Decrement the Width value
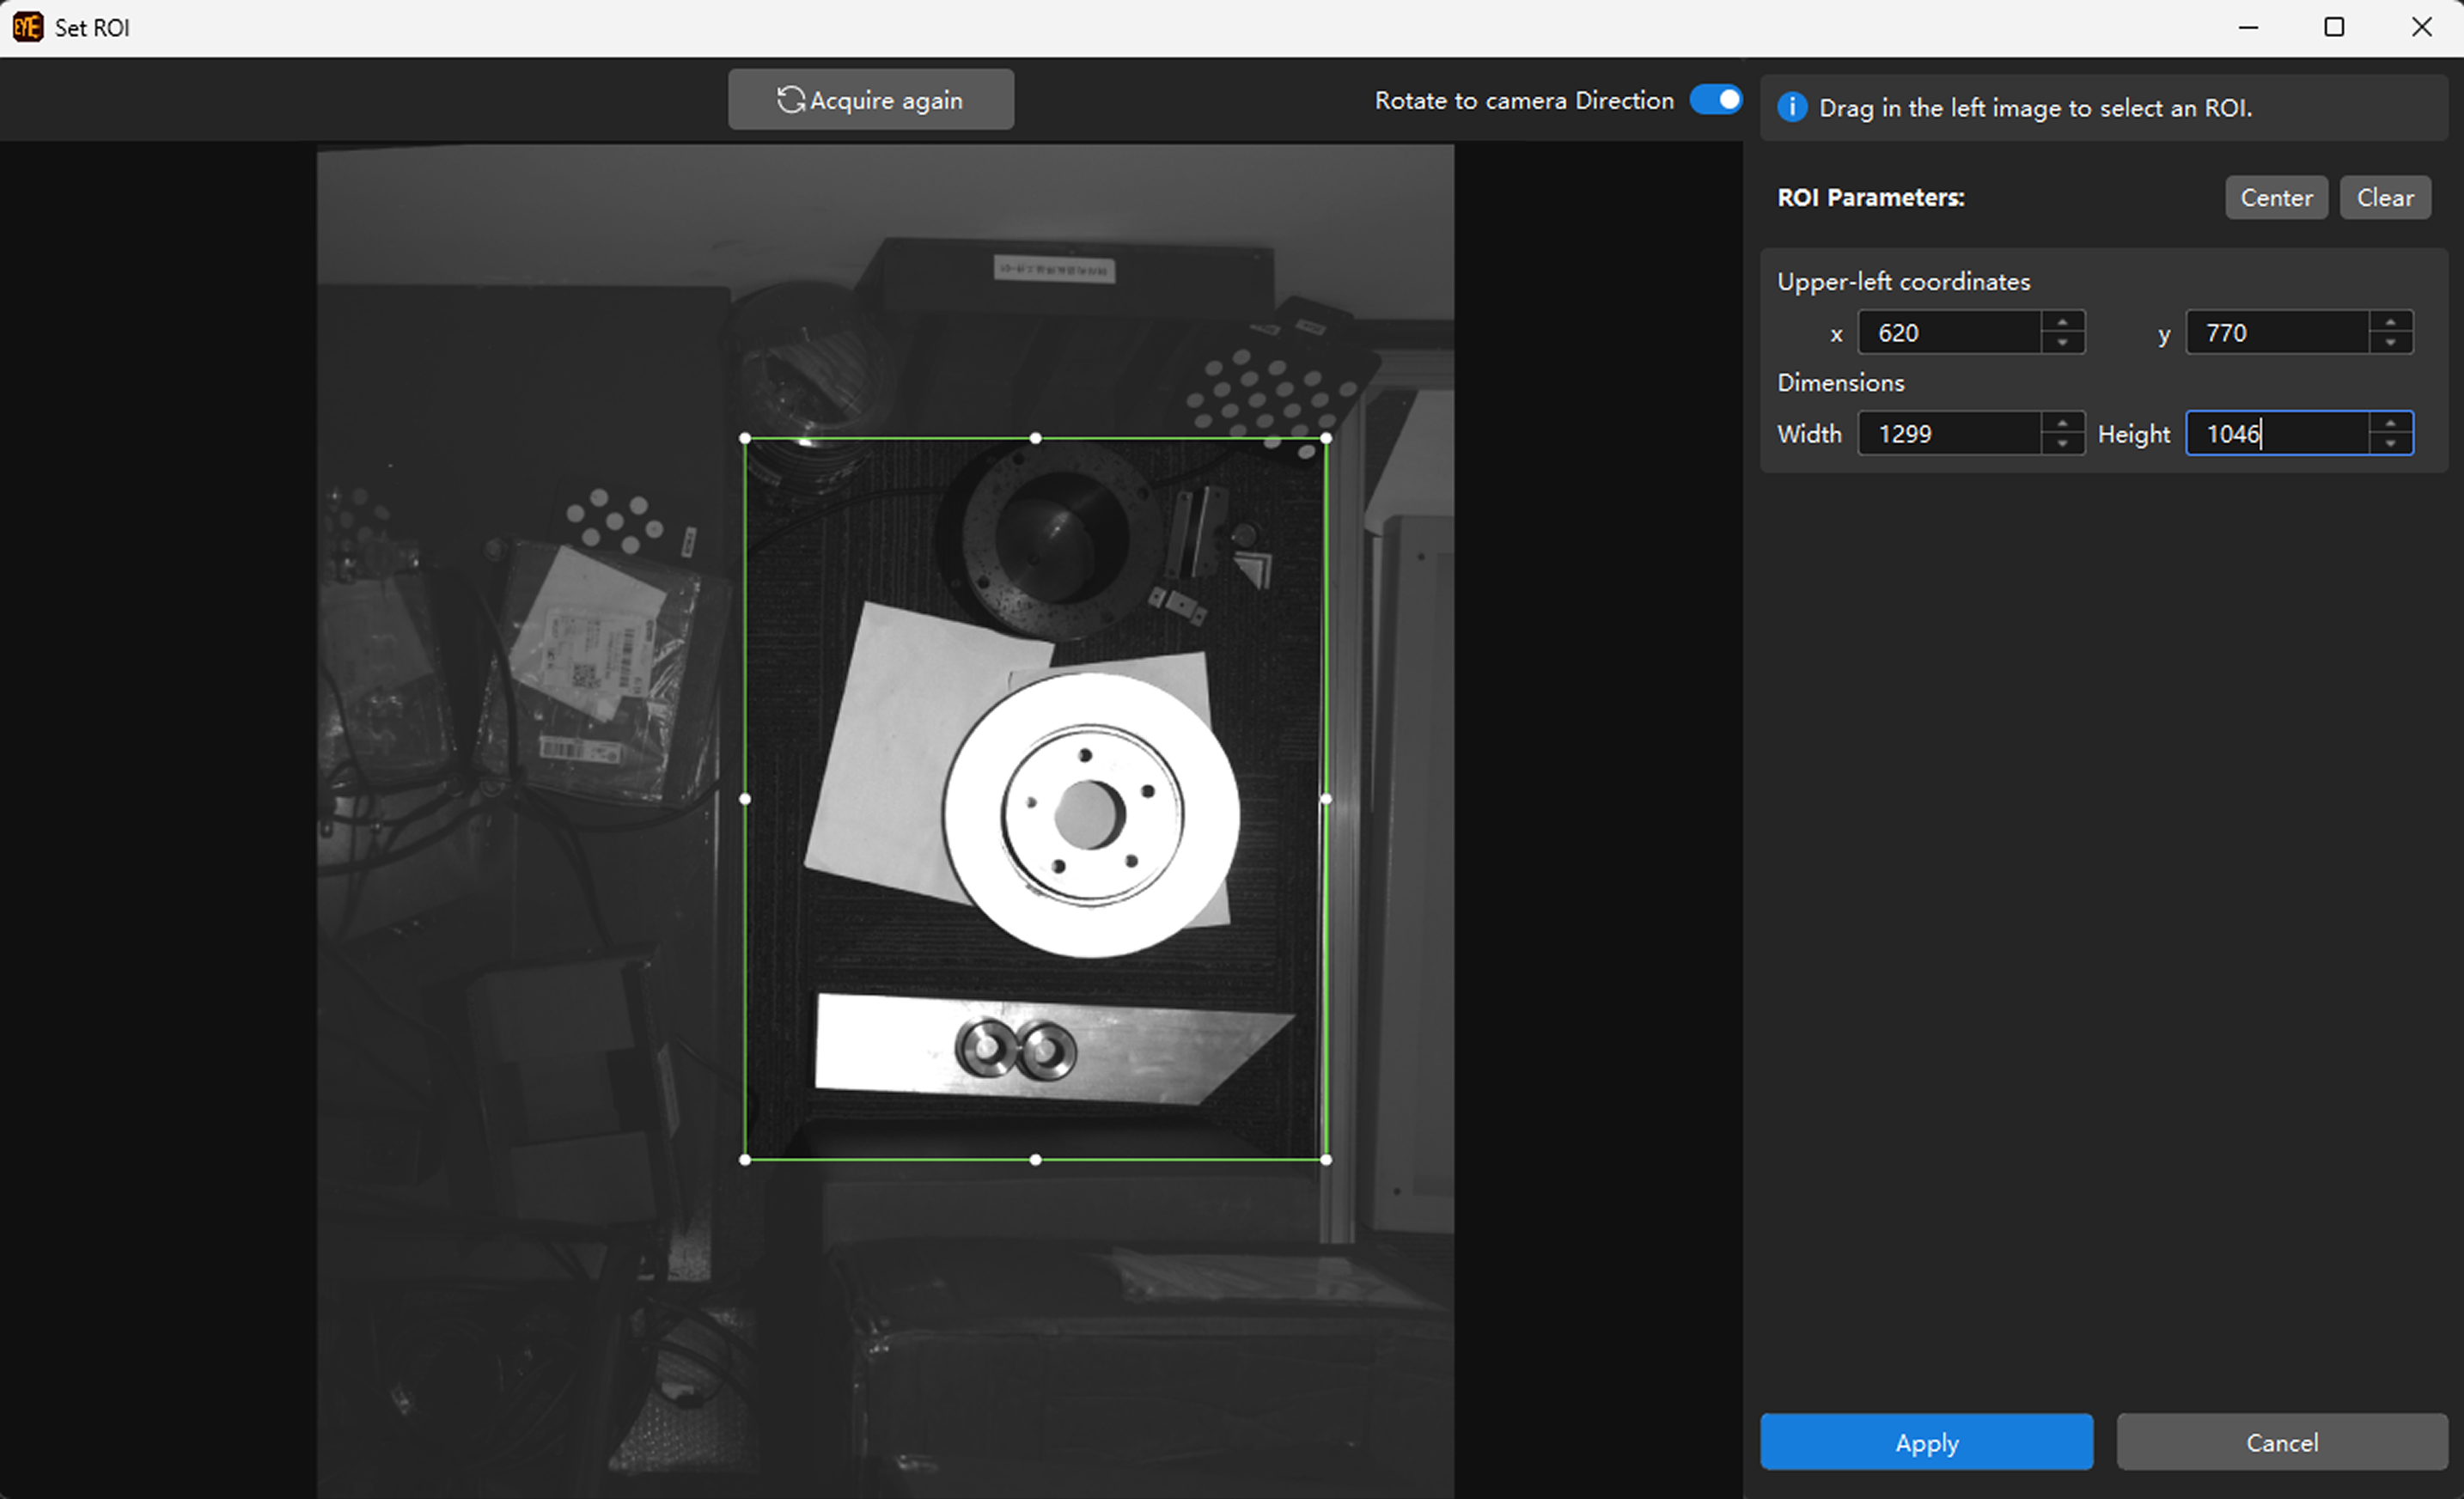The width and height of the screenshot is (2464, 1499). (2062, 444)
